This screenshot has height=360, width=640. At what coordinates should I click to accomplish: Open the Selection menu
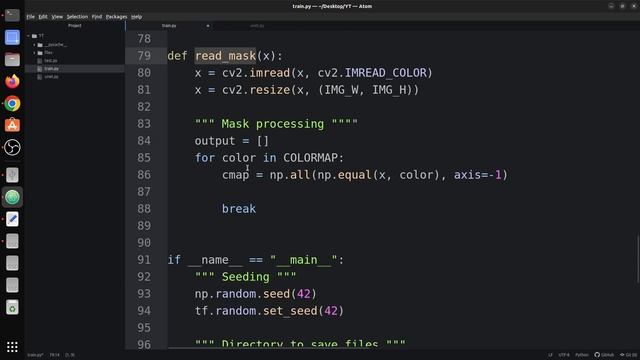click(77, 17)
